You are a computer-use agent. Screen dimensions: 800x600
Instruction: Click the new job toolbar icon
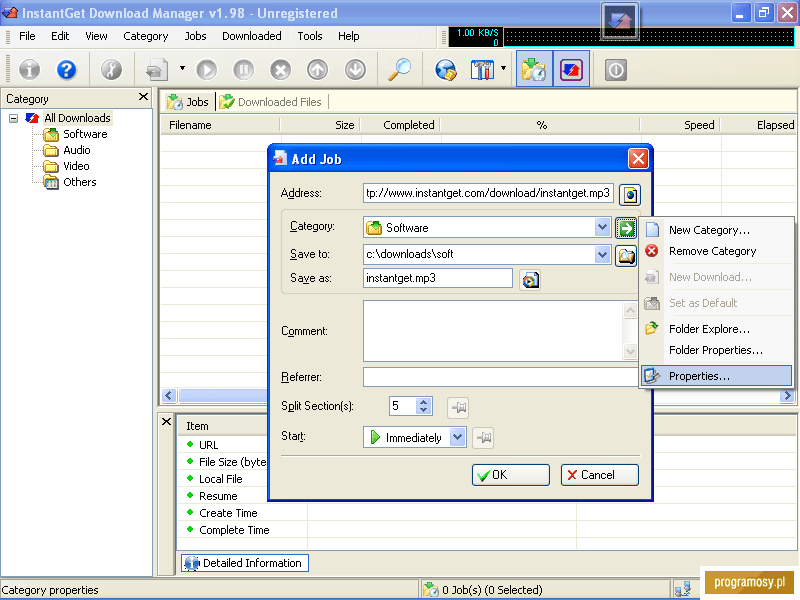click(x=157, y=69)
